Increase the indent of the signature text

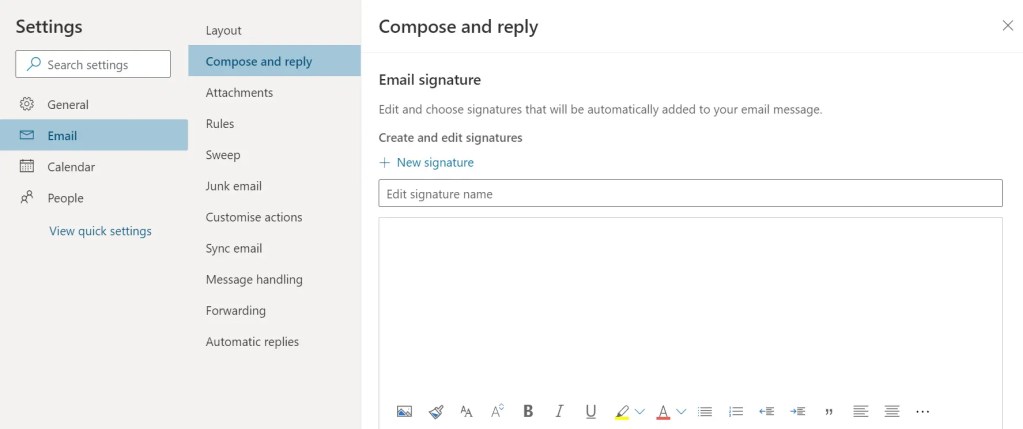click(797, 411)
